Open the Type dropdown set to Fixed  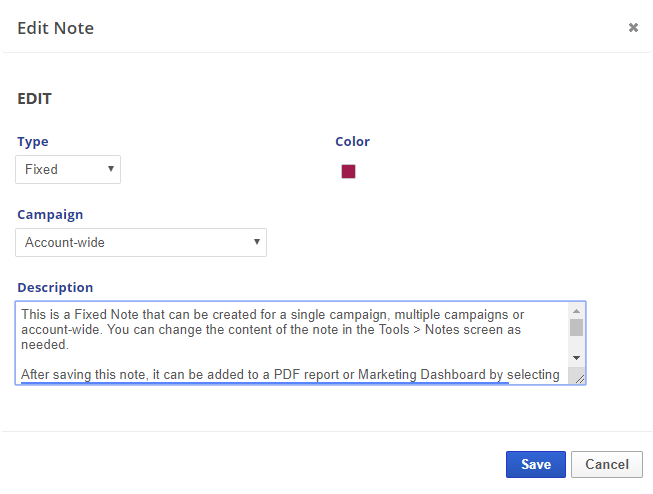(x=68, y=169)
